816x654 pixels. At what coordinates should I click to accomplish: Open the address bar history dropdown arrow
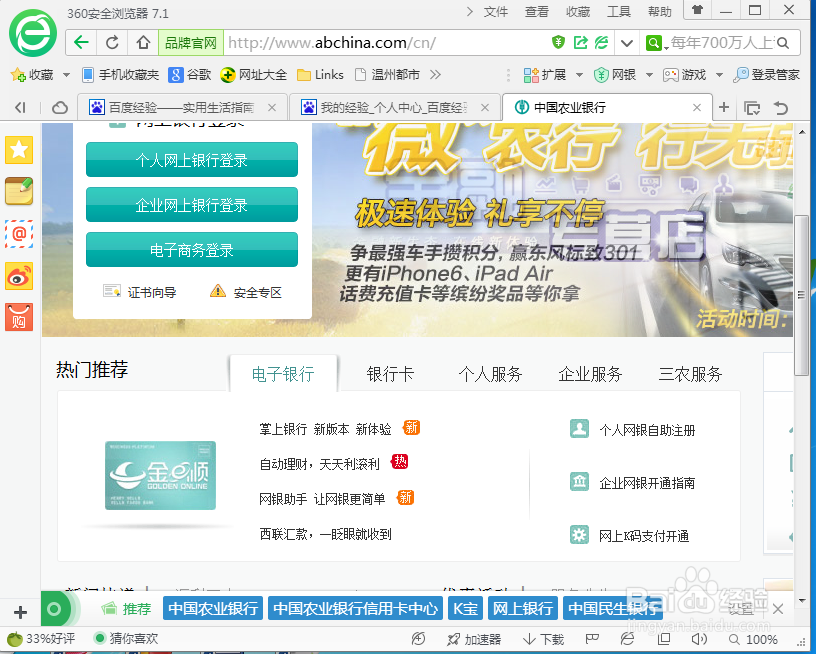(627, 43)
